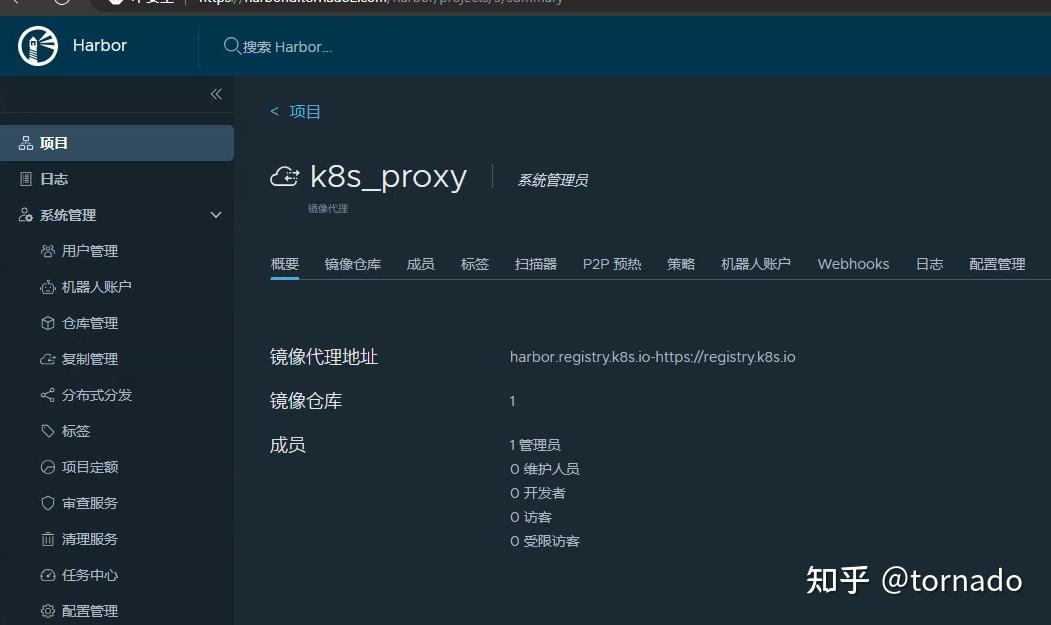
Task: Collapse the left sidebar with « chevron
Action: pos(215,94)
